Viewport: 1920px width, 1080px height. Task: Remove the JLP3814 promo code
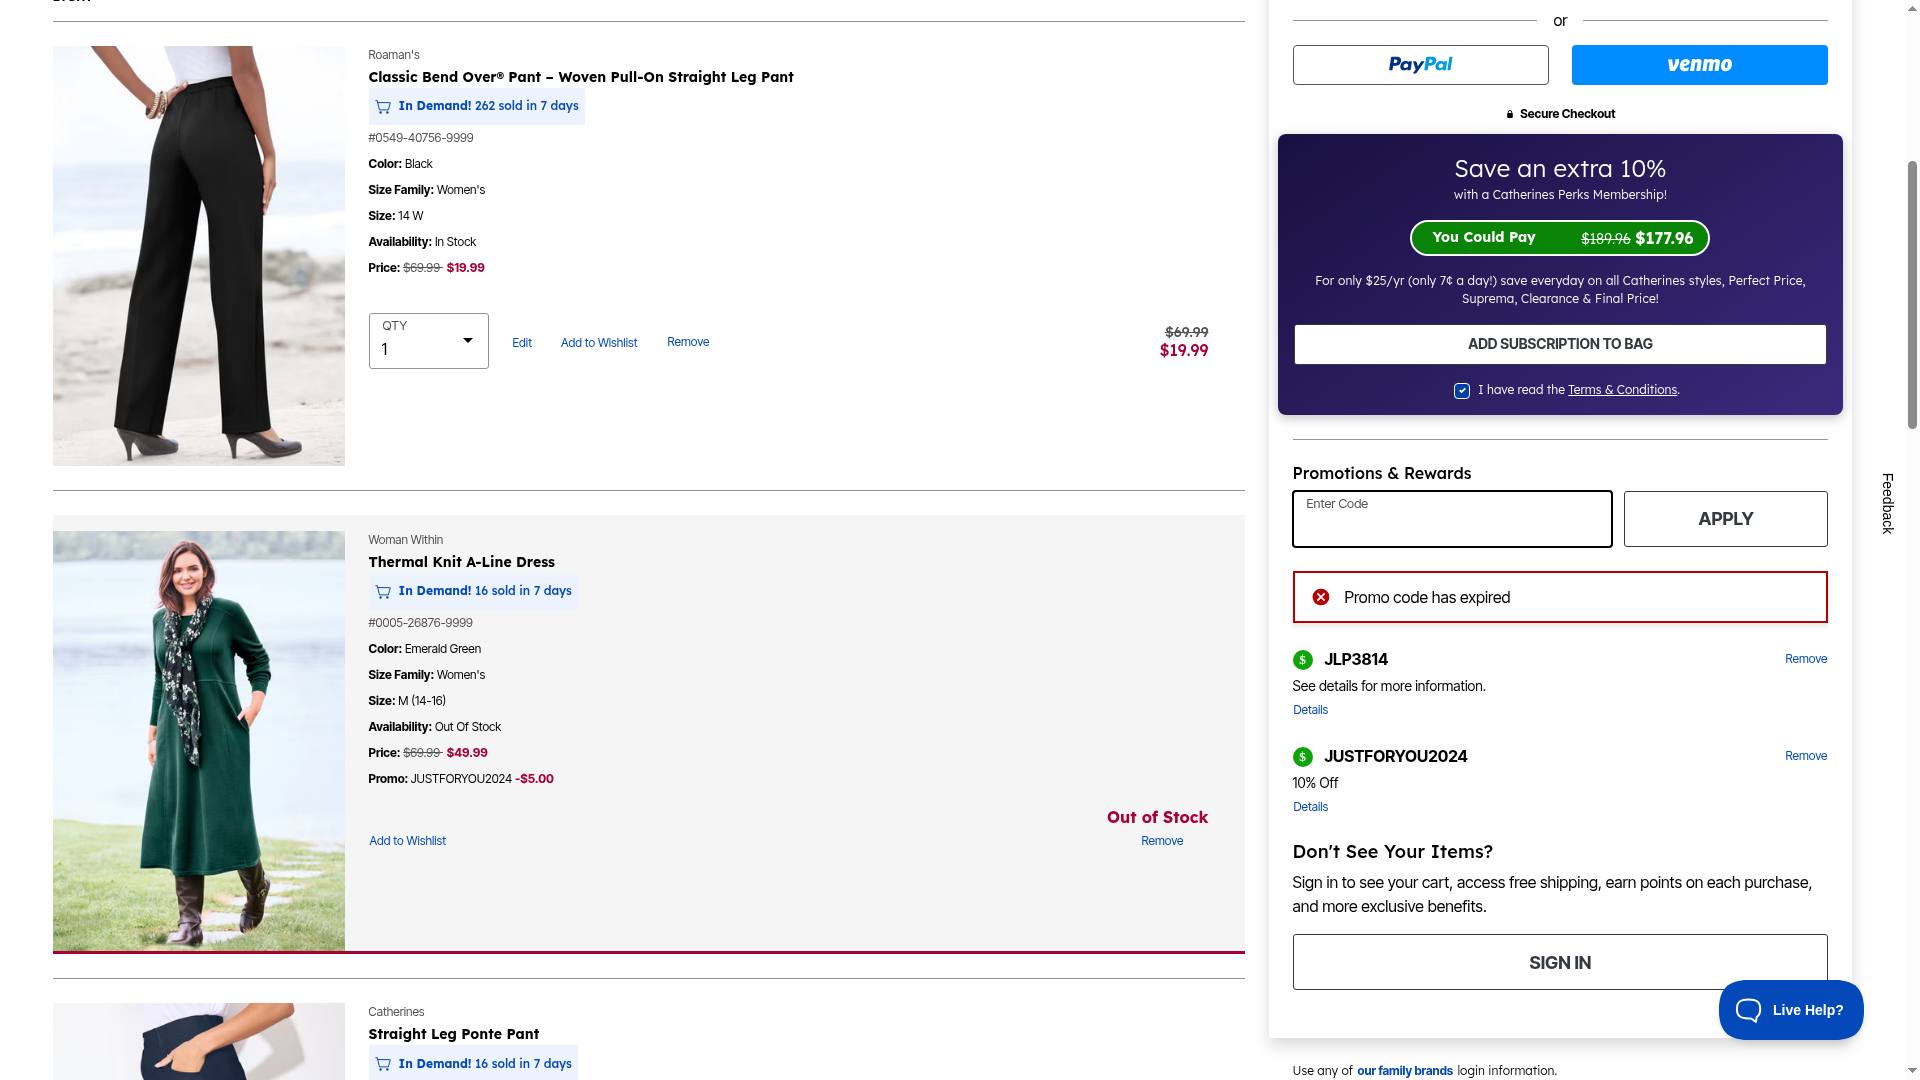pos(1805,659)
